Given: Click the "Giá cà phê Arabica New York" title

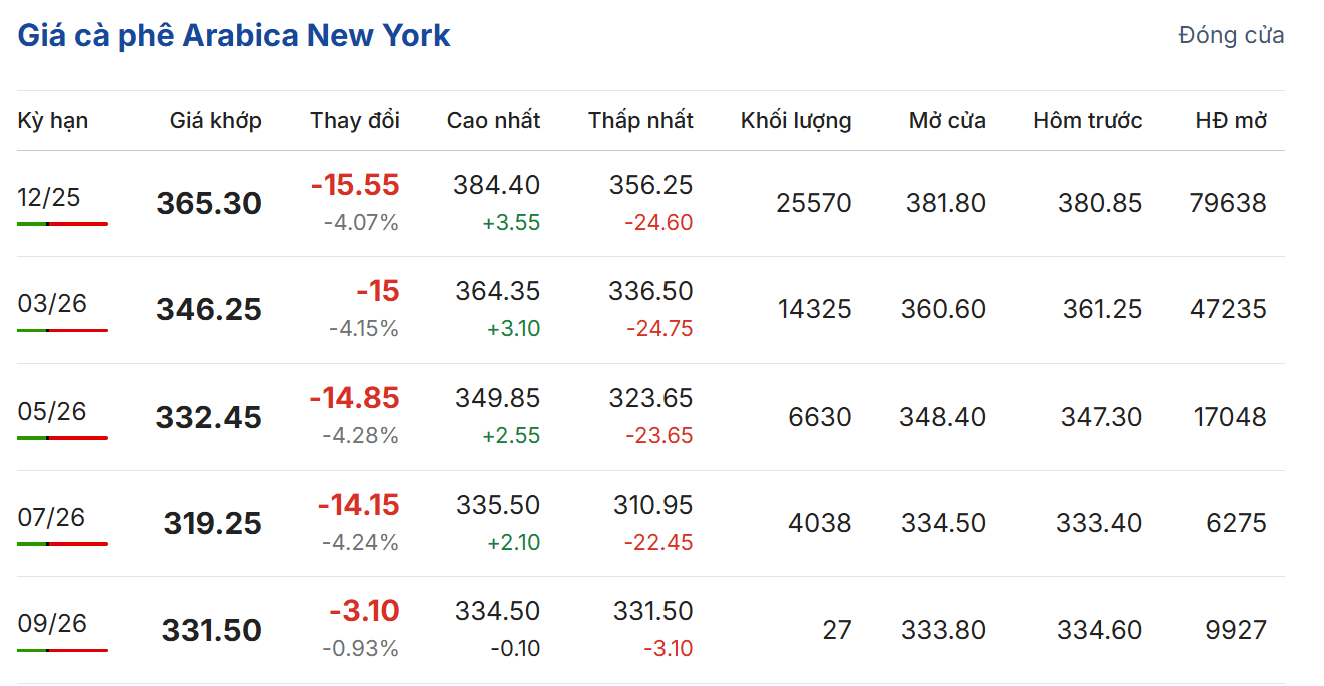Looking at the screenshot, I should pyautogui.click(x=234, y=36).
